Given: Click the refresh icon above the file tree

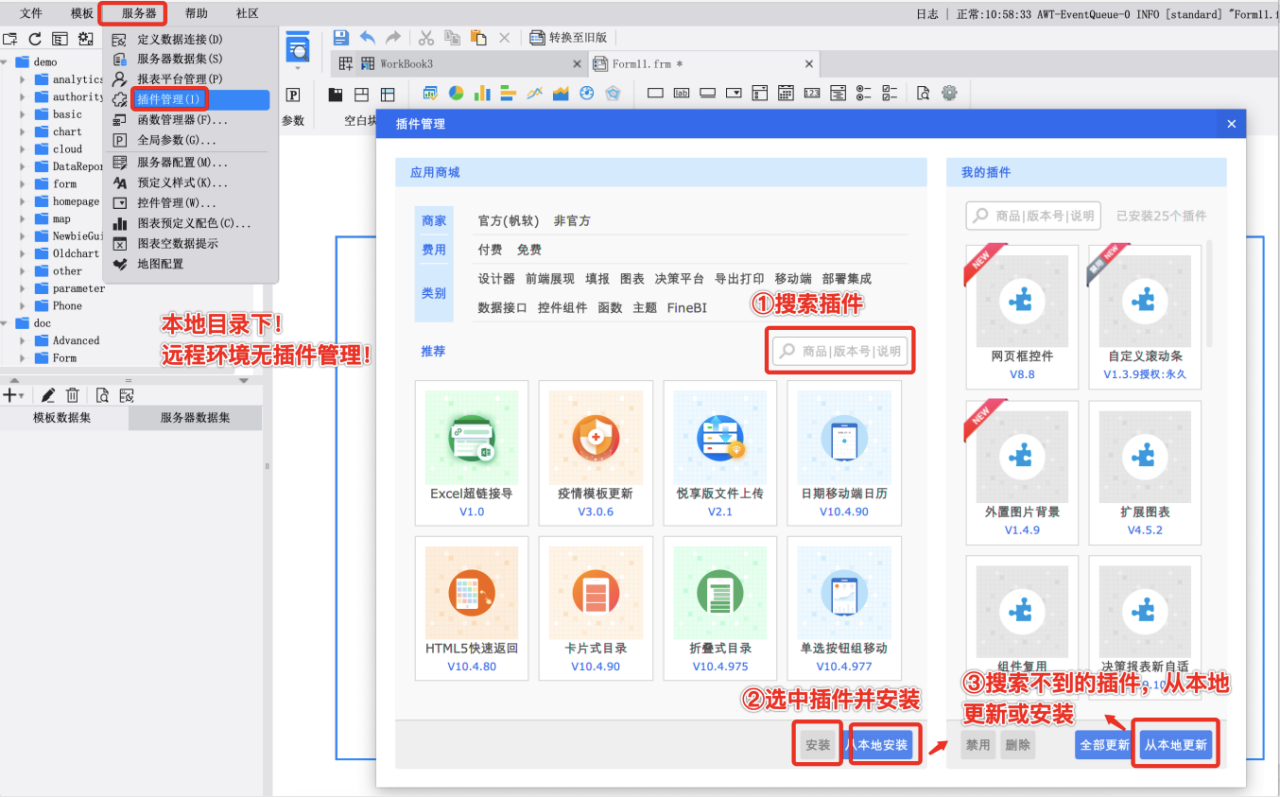Looking at the screenshot, I should 35,39.
